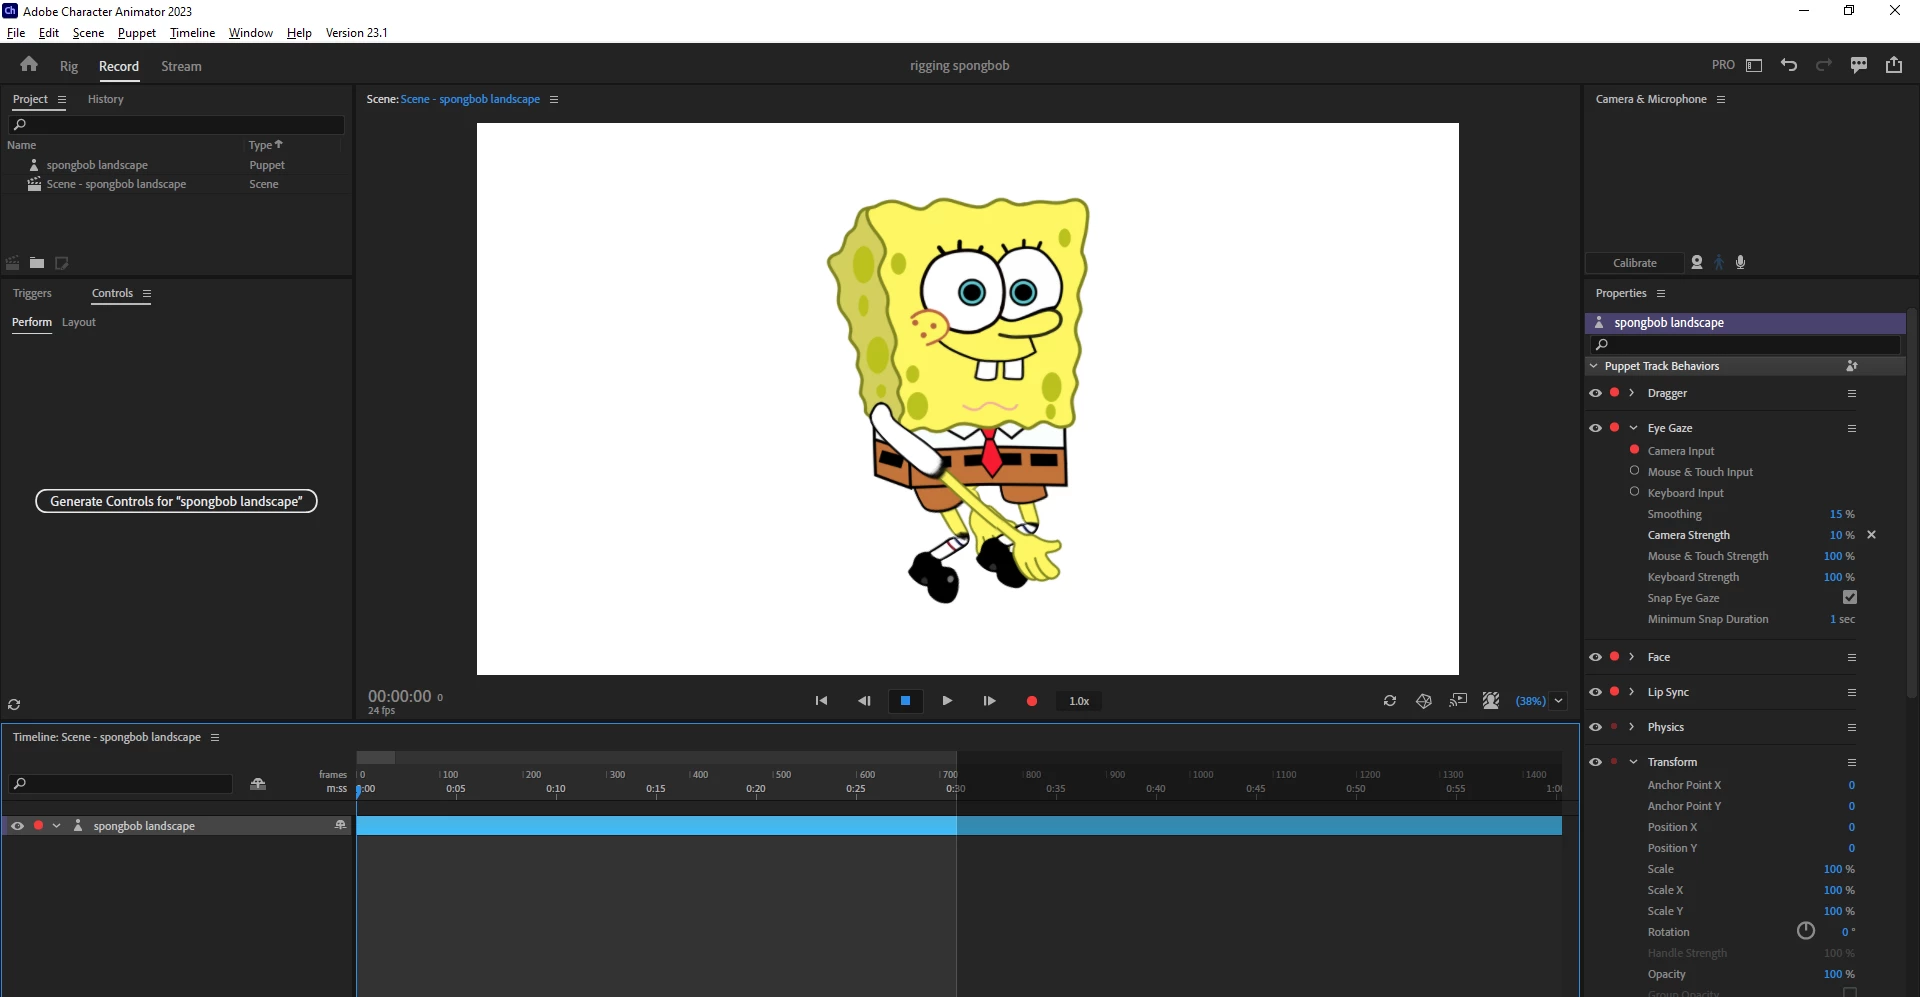Image resolution: width=1920 pixels, height=997 pixels.
Task: Collapse the Transform behavior
Action: [x=1633, y=762]
